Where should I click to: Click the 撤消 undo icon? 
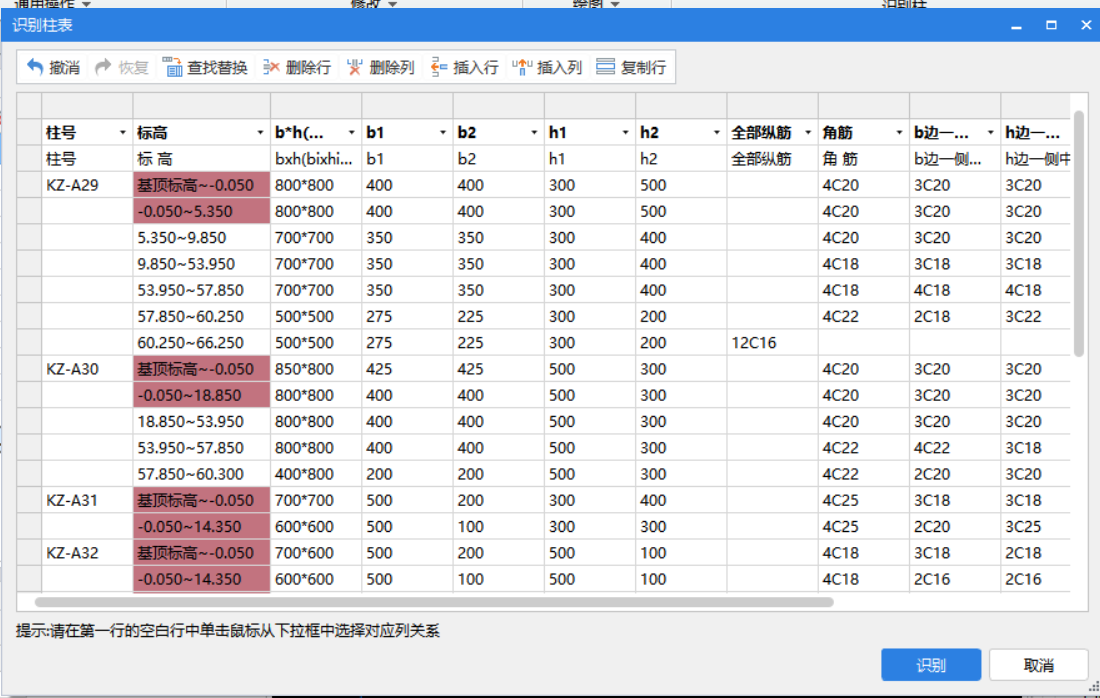[x=35, y=67]
